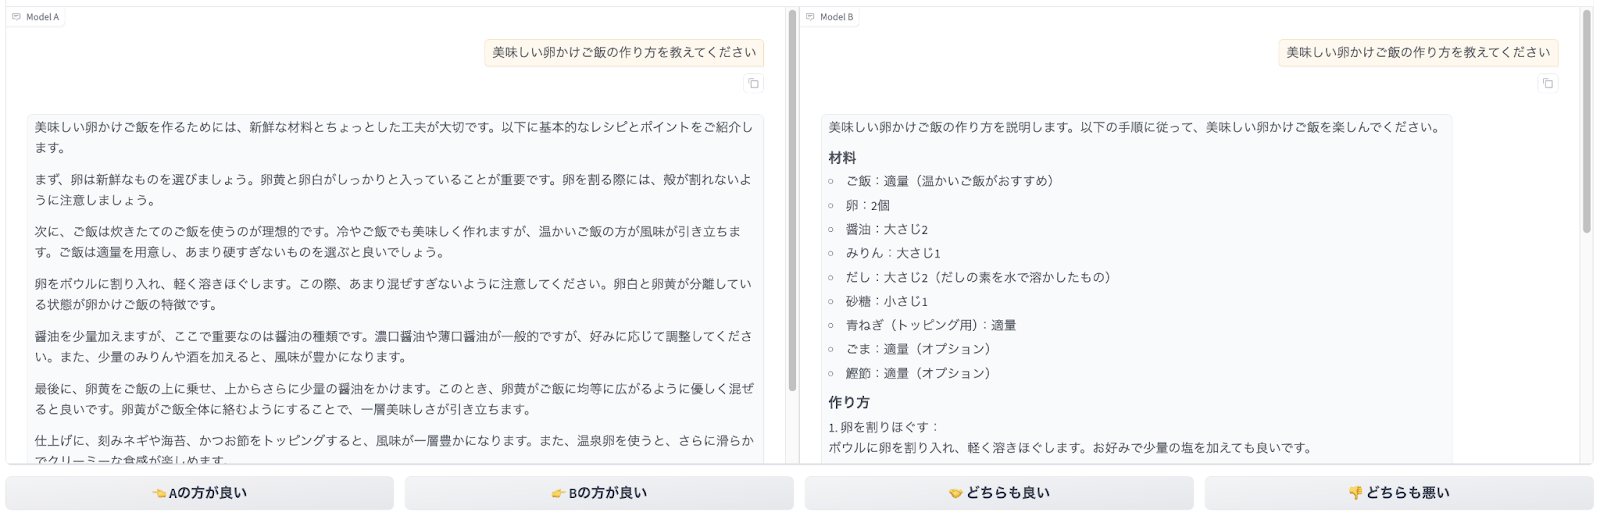1600x516 pixels.
Task: Click the '材料' heading in Model B
Action: tap(842, 158)
